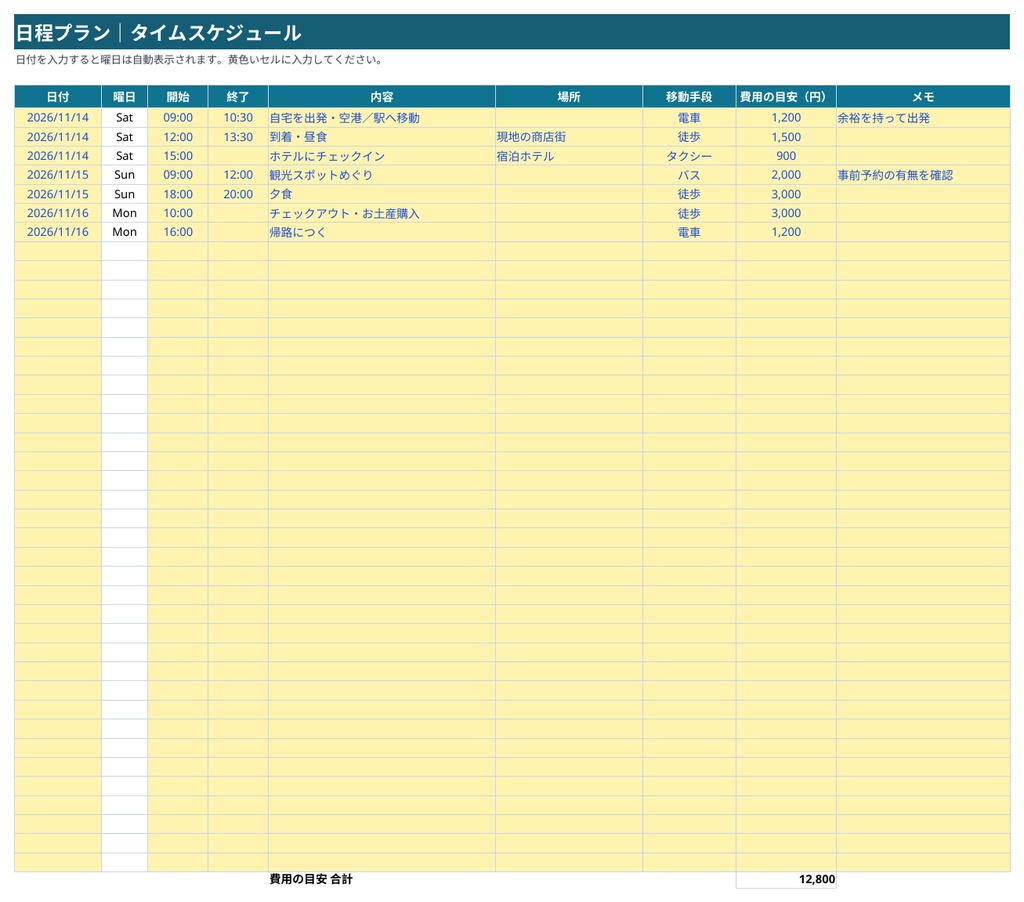Select the 13:30 end time cell

238,137
